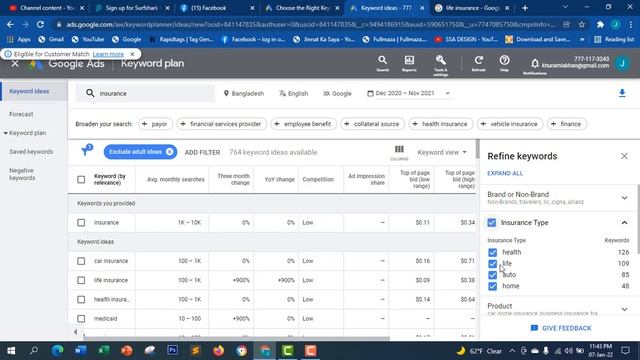Sort by Avg. monthly searches column header
The width and height of the screenshot is (640, 360).
(x=176, y=179)
